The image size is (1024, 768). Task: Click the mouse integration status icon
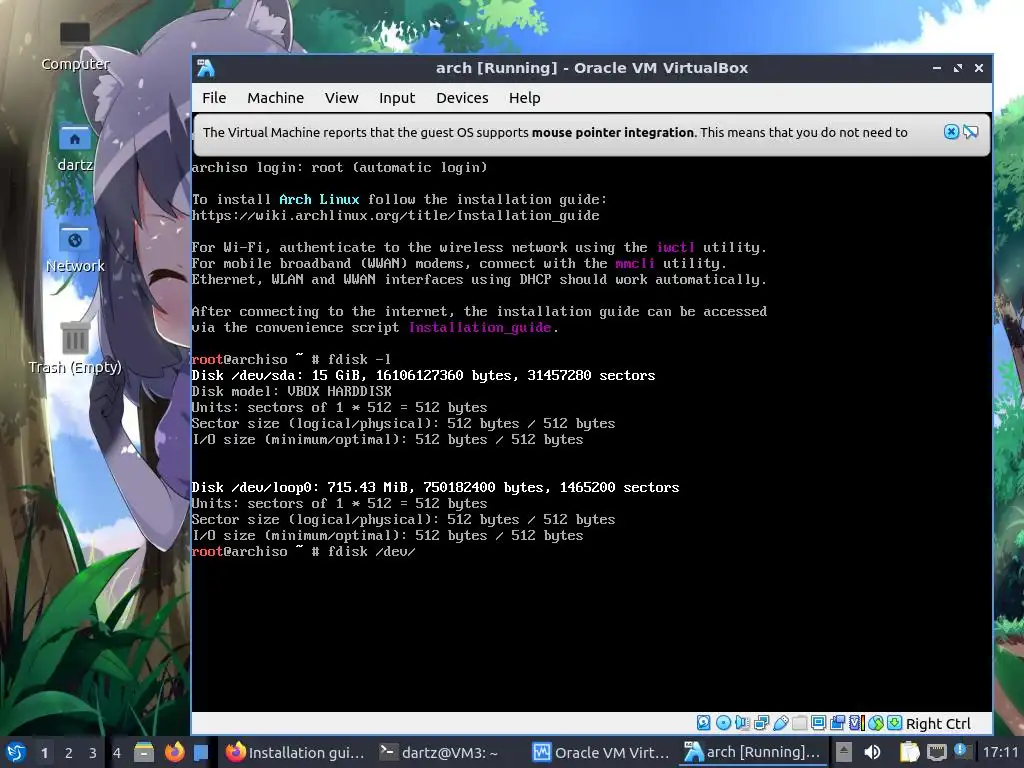[x=876, y=722]
